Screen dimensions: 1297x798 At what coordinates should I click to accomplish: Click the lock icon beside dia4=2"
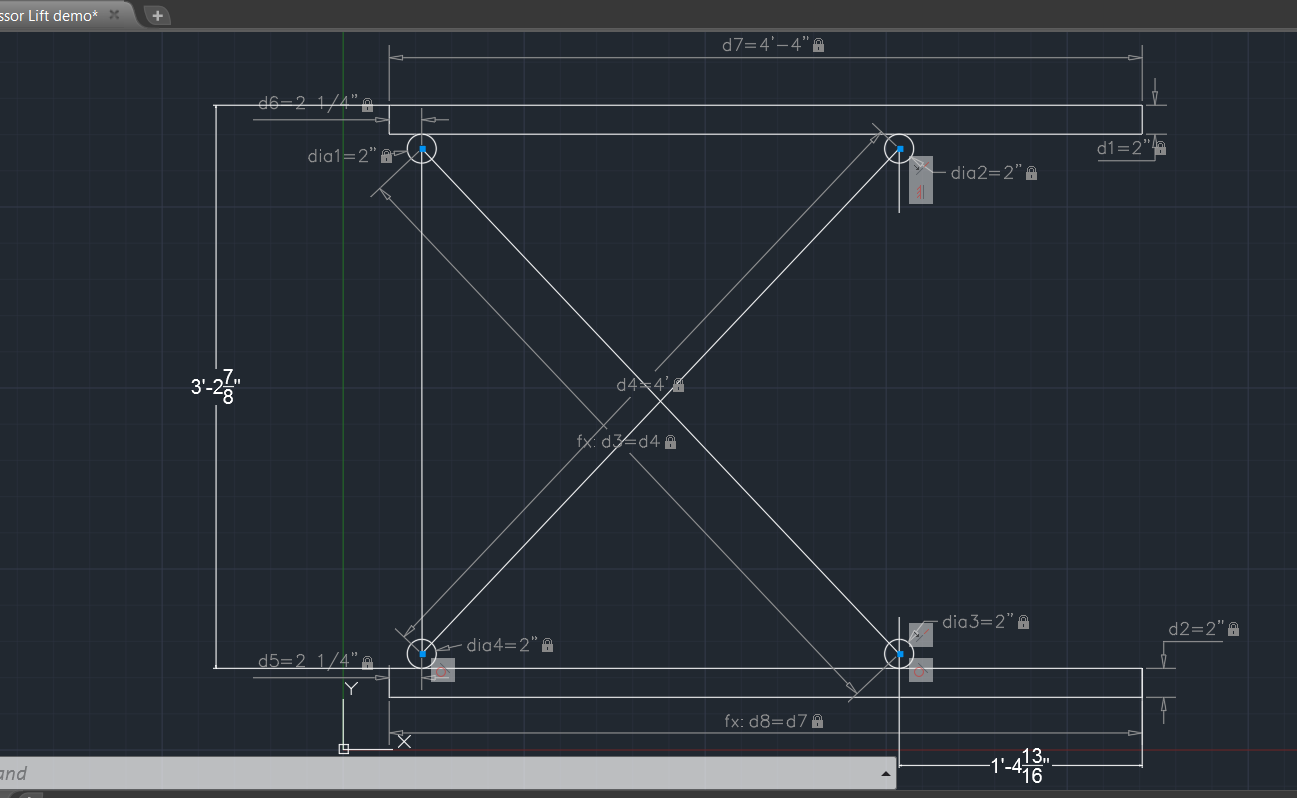pos(547,645)
